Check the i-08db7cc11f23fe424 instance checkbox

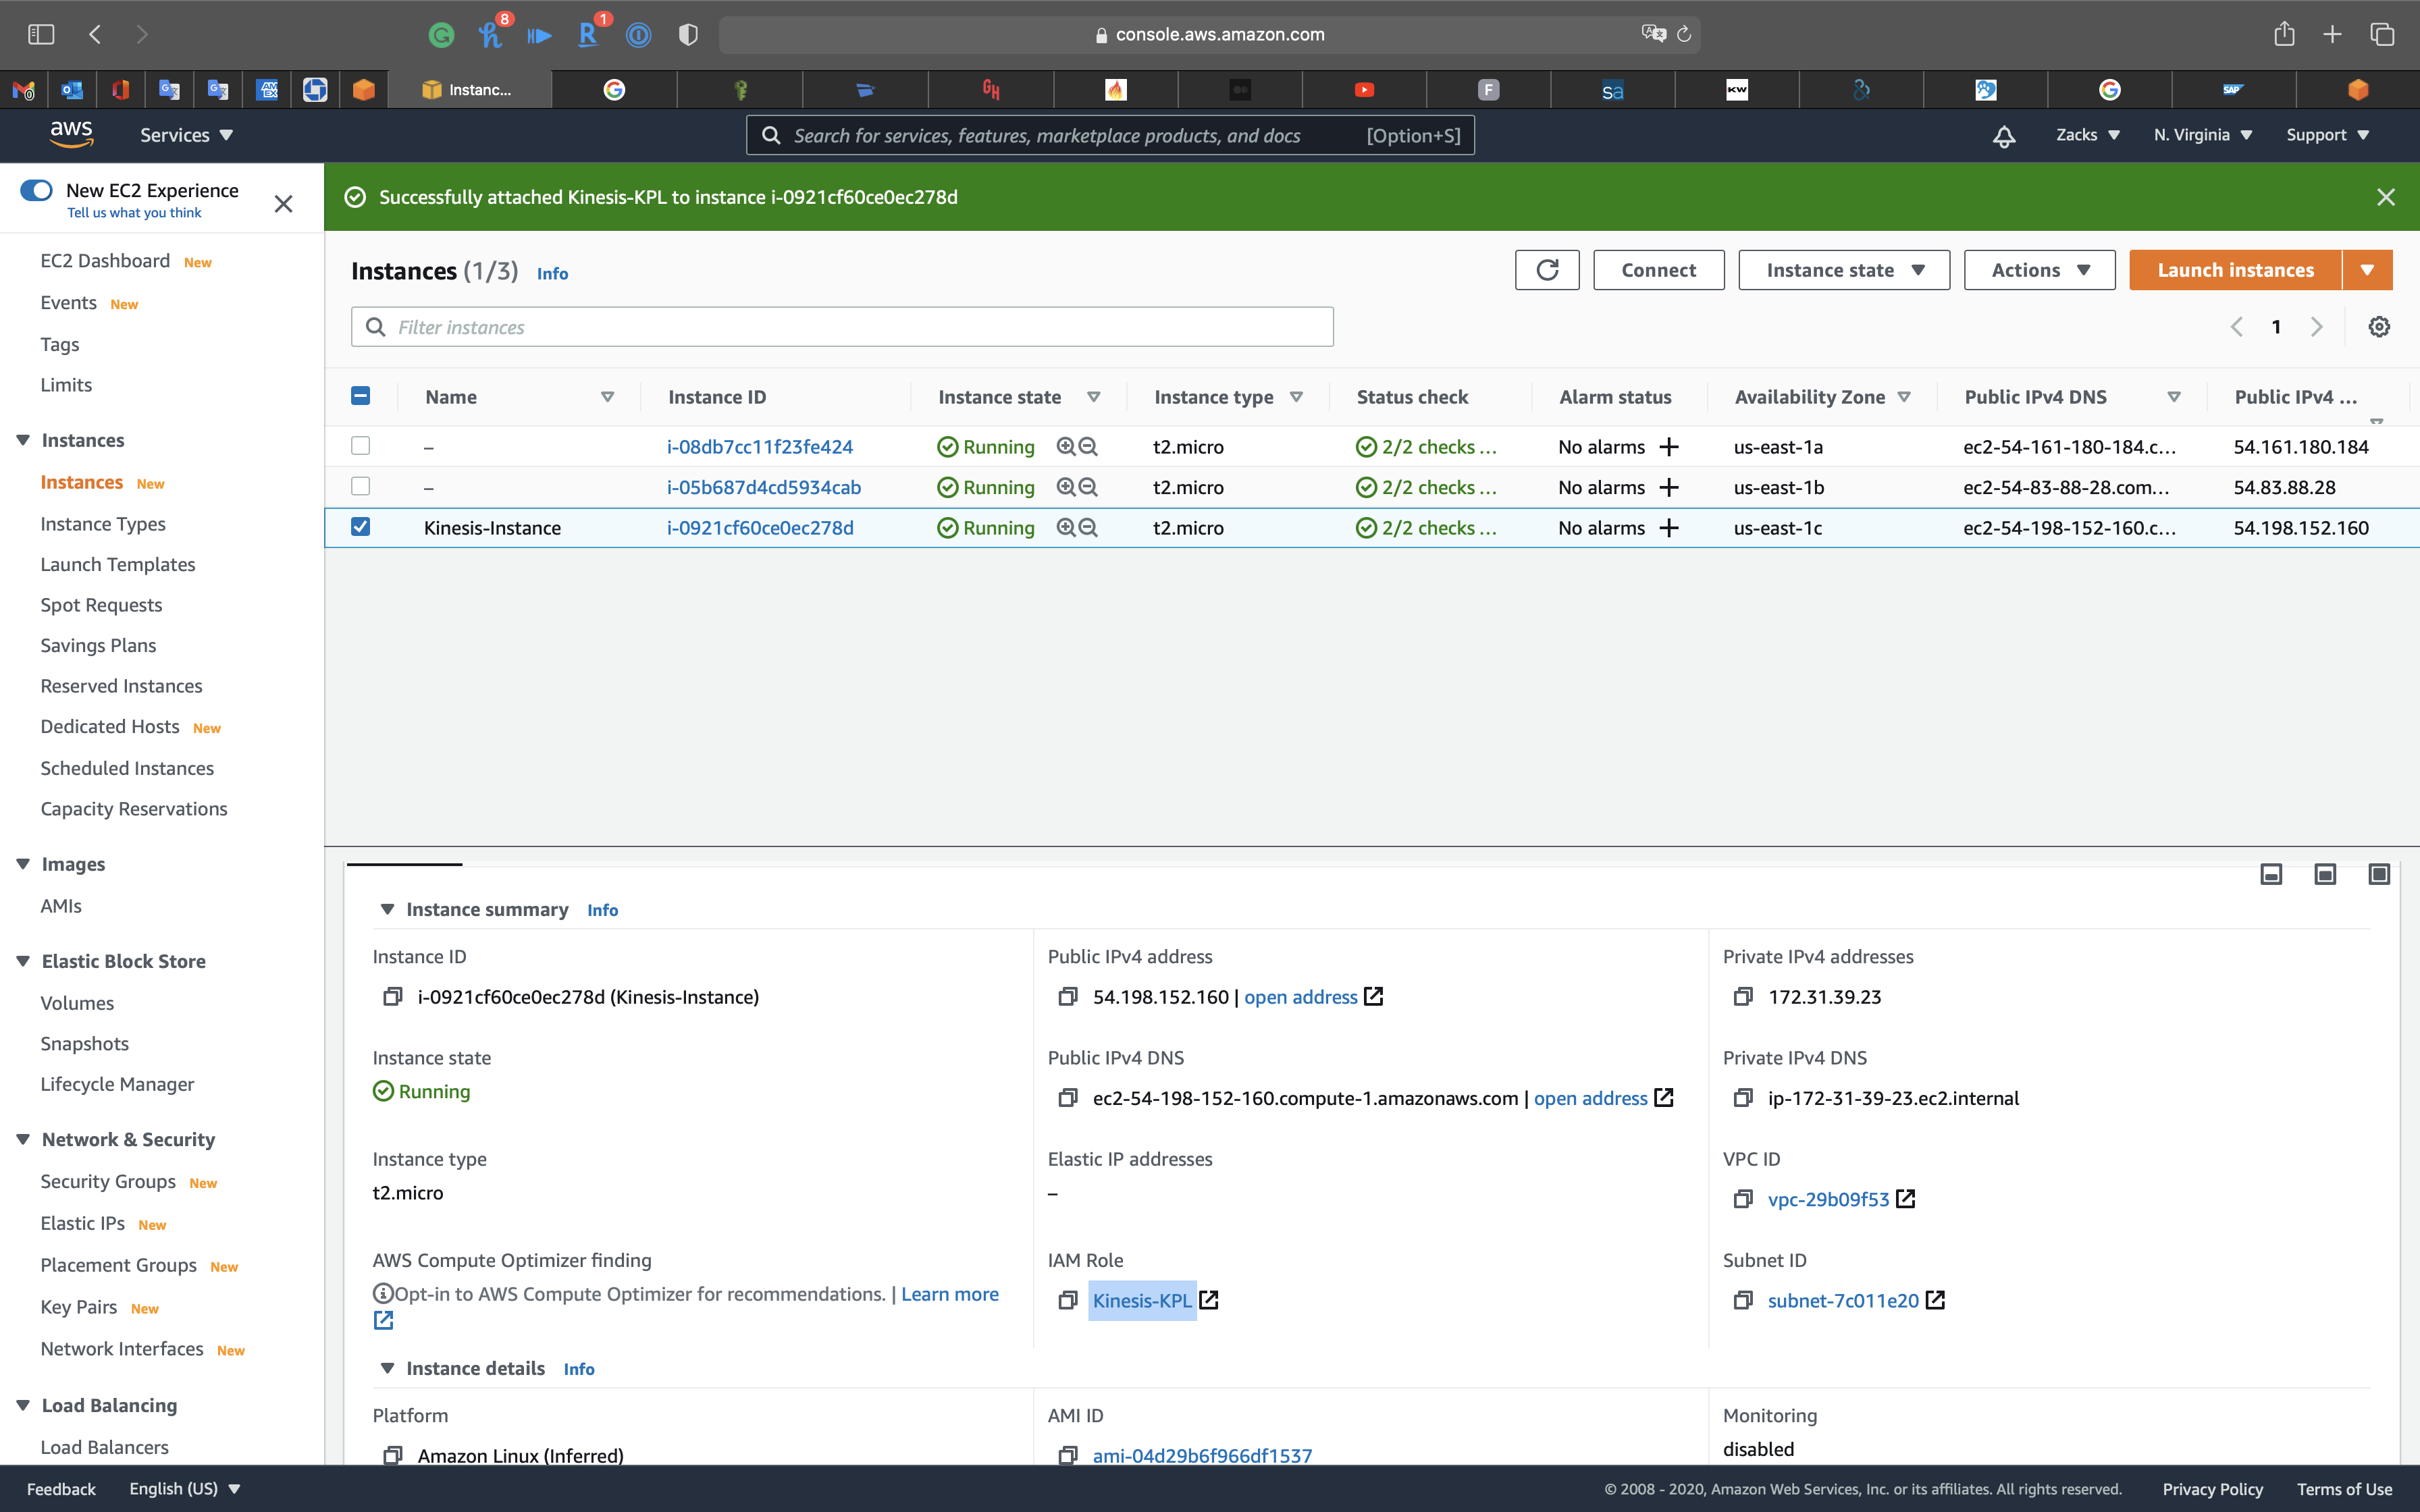coord(361,446)
